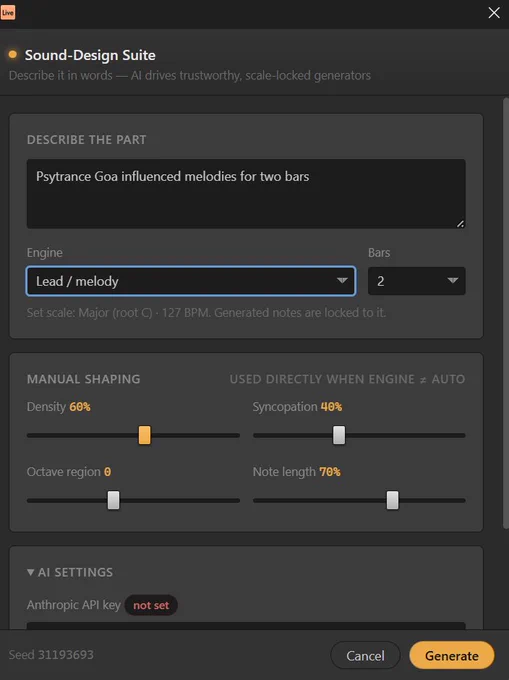
Task: Click the Density slider handle
Action: (x=144, y=435)
